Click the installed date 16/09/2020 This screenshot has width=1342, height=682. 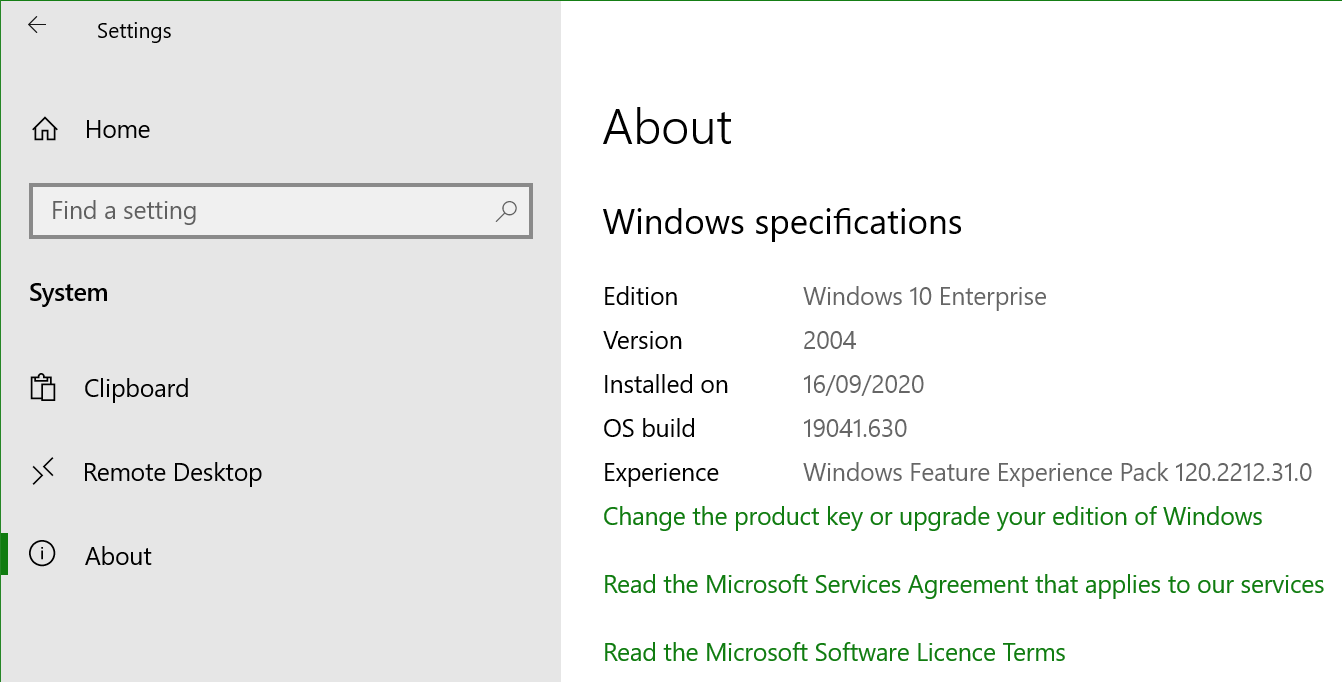click(x=863, y=385)
